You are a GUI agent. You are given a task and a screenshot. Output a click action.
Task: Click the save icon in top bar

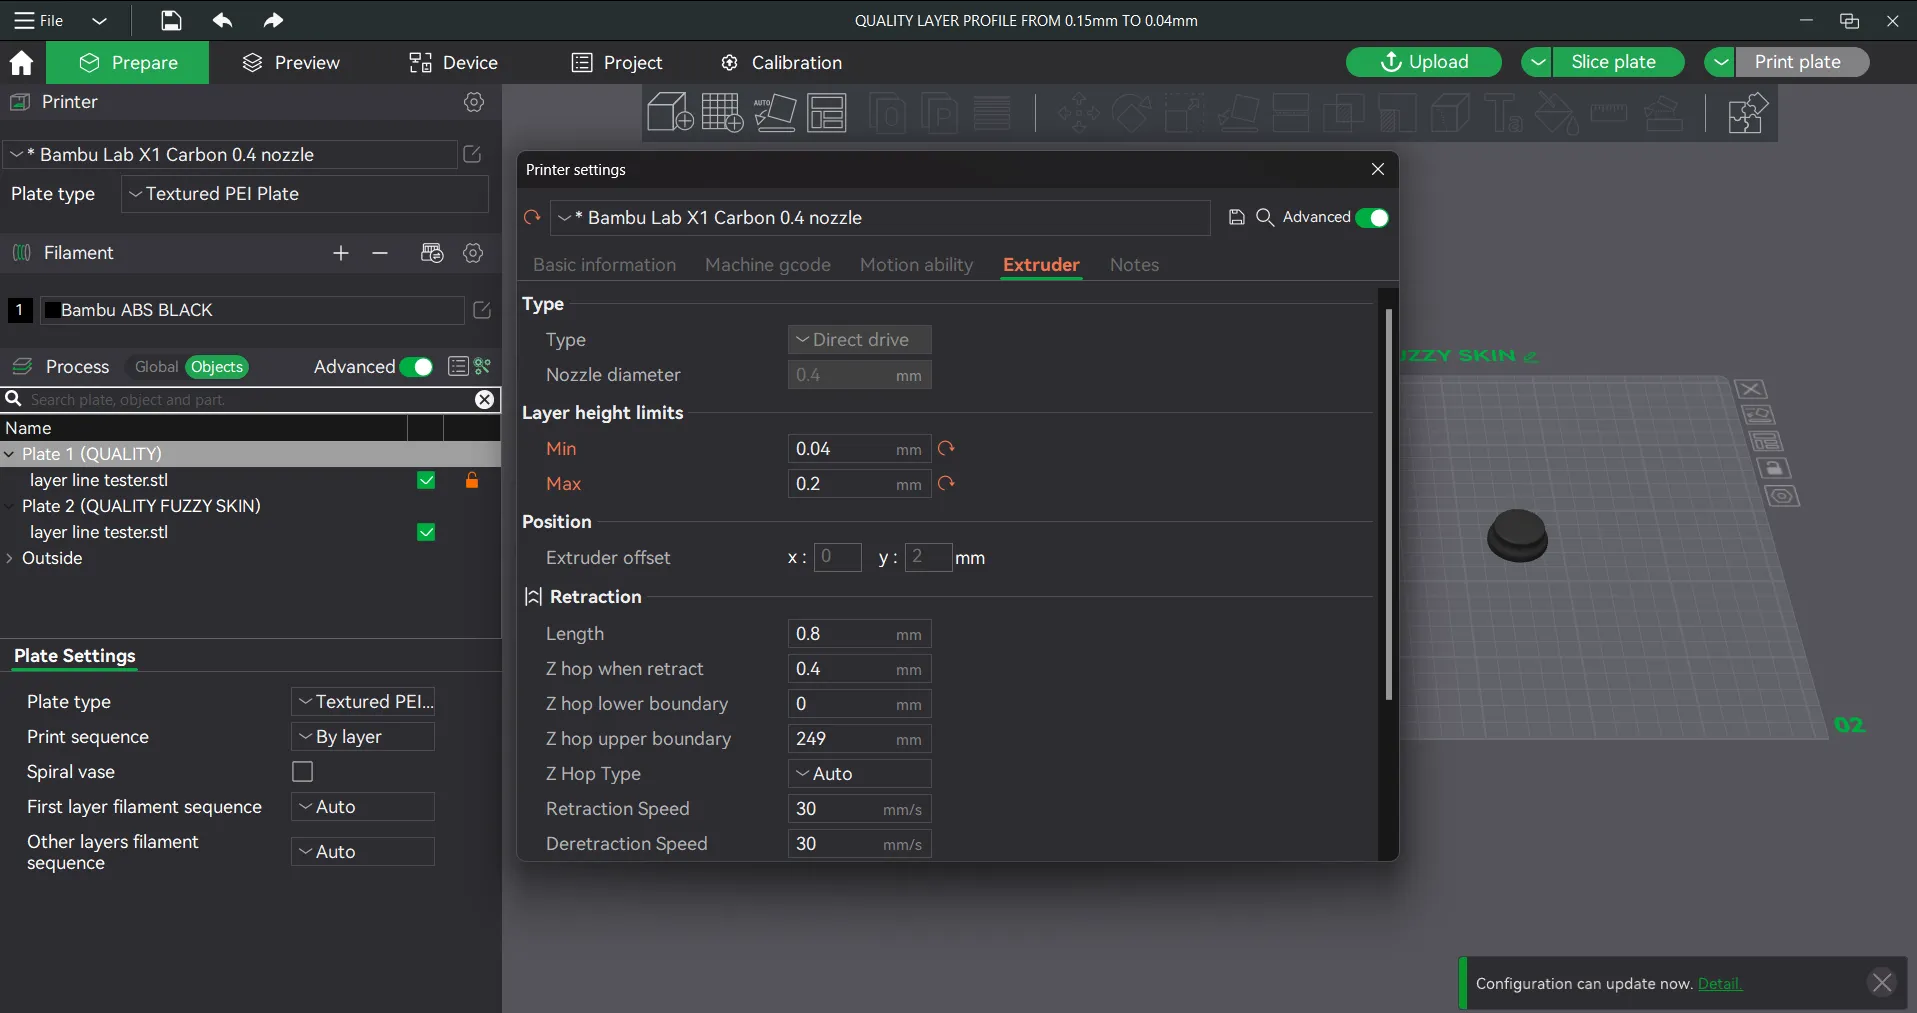coord(171,20)
